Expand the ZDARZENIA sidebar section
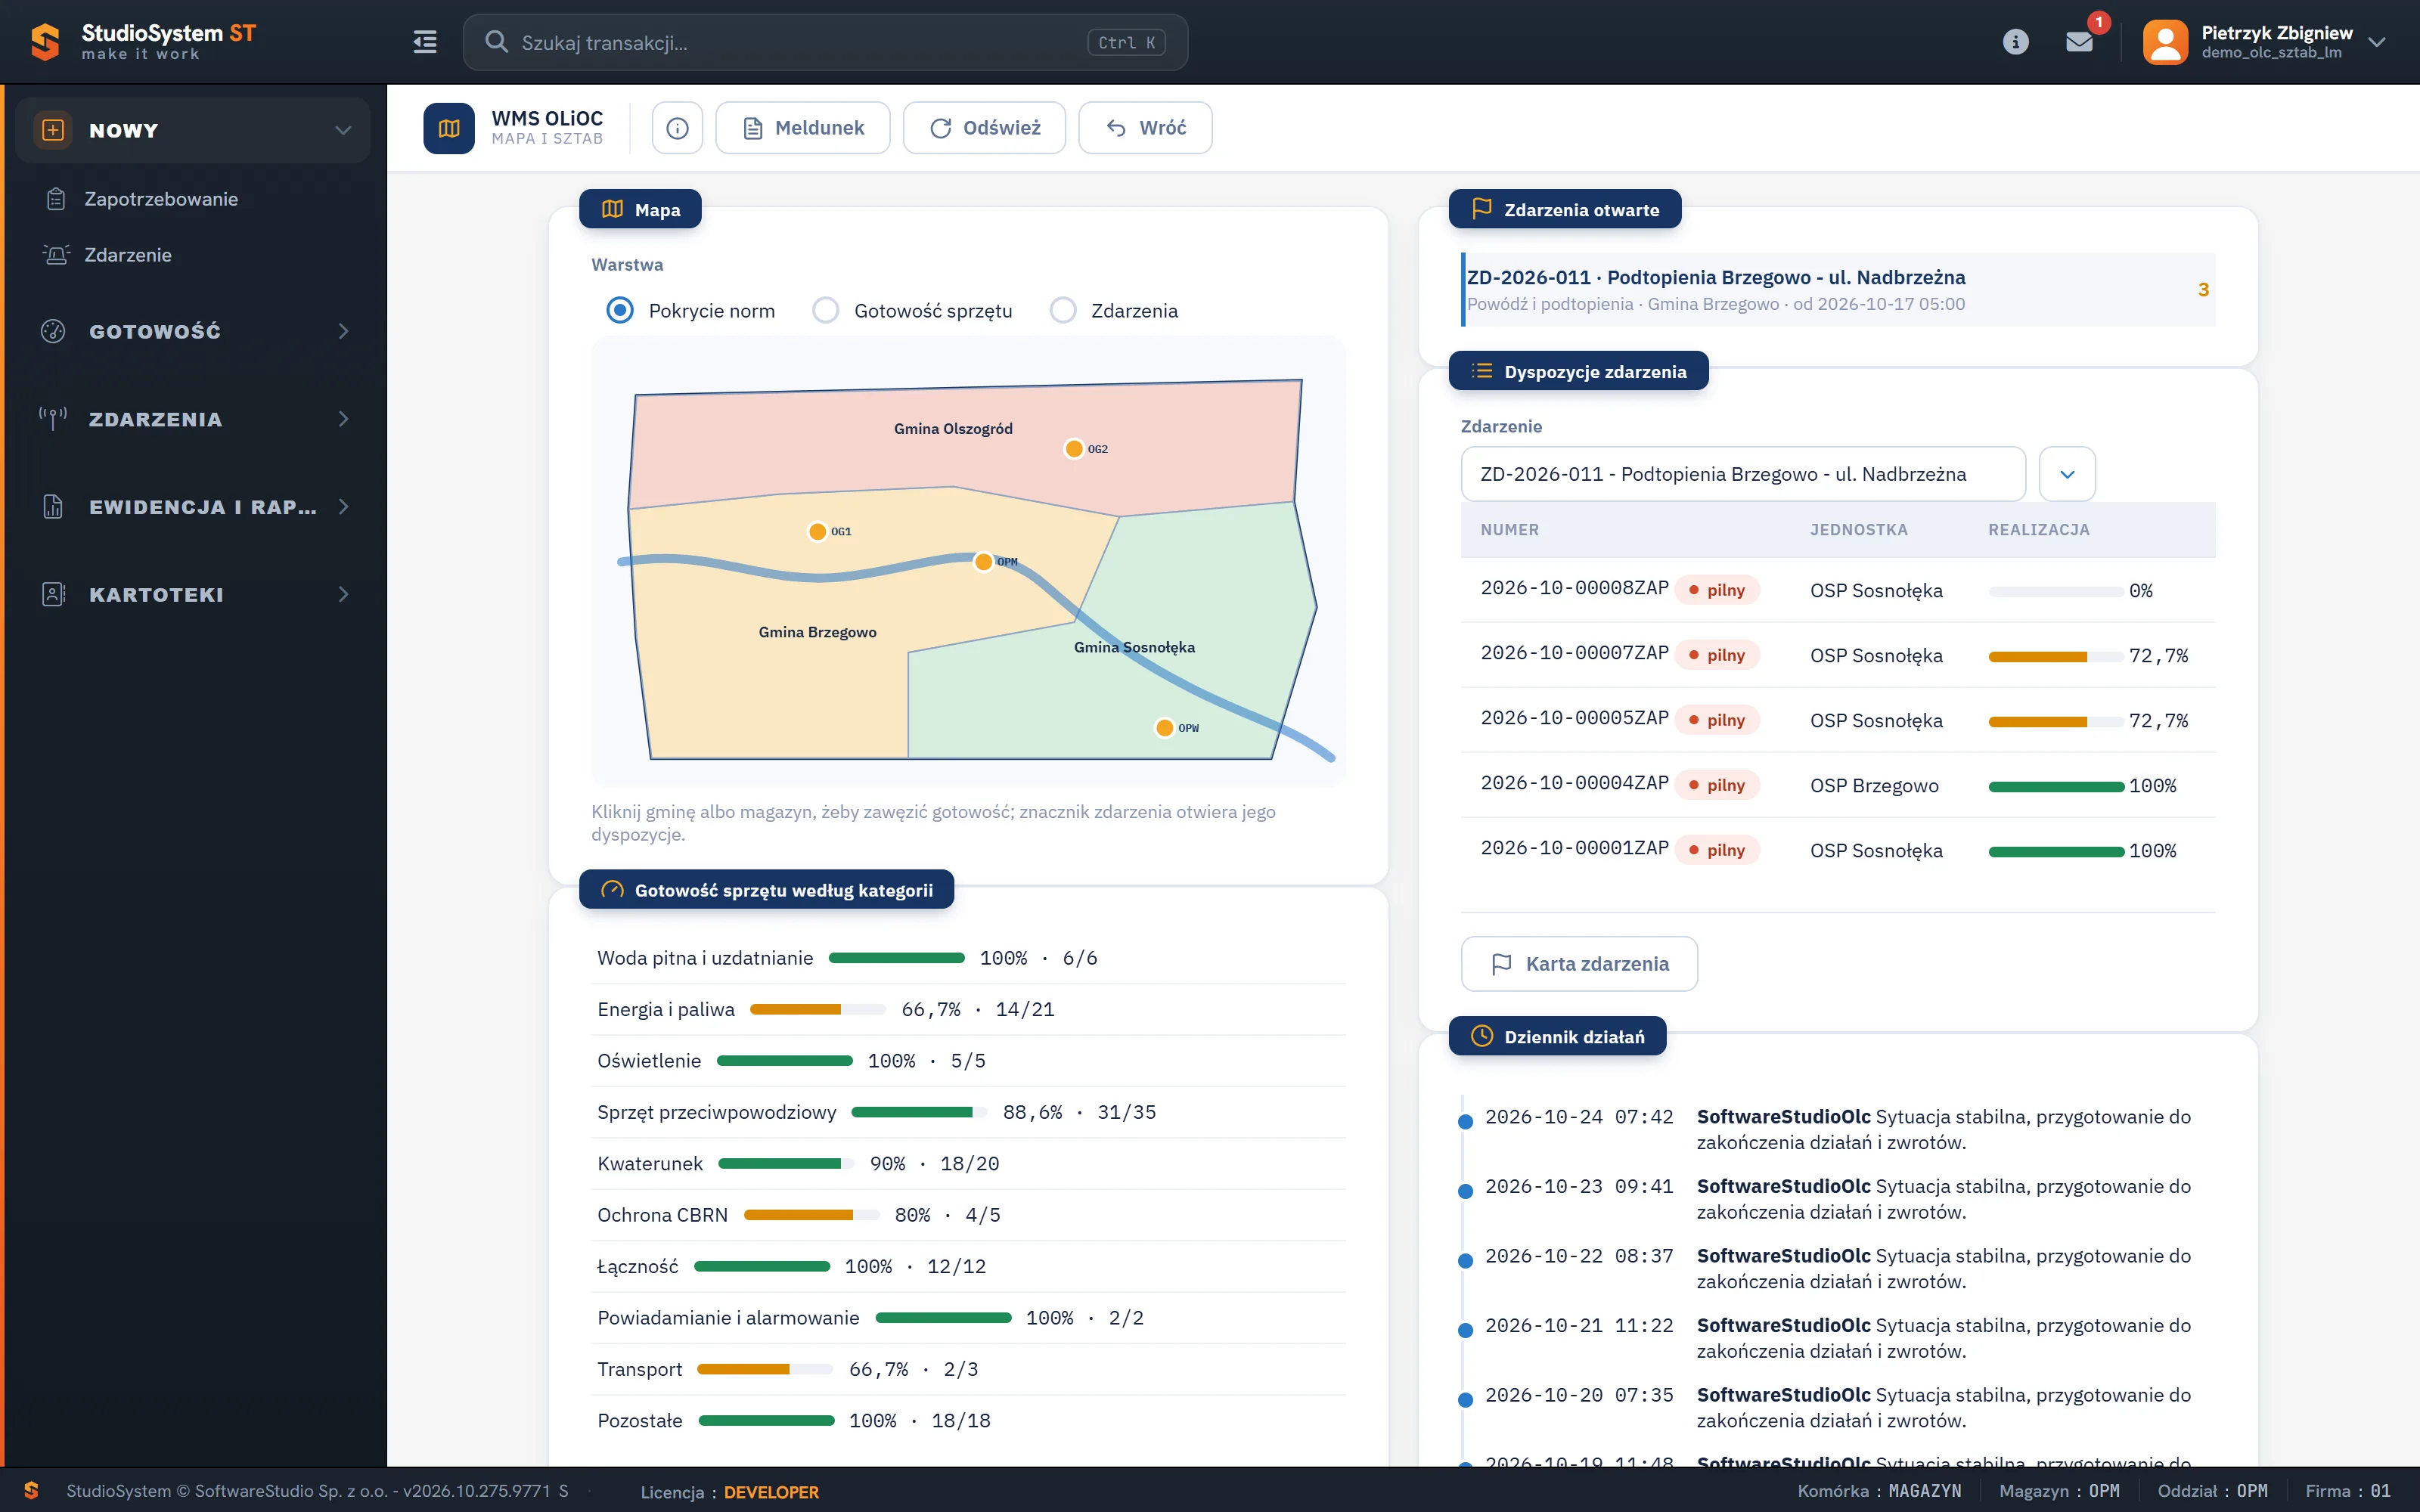2420x1512 pixels. click(x=193, y=419)
